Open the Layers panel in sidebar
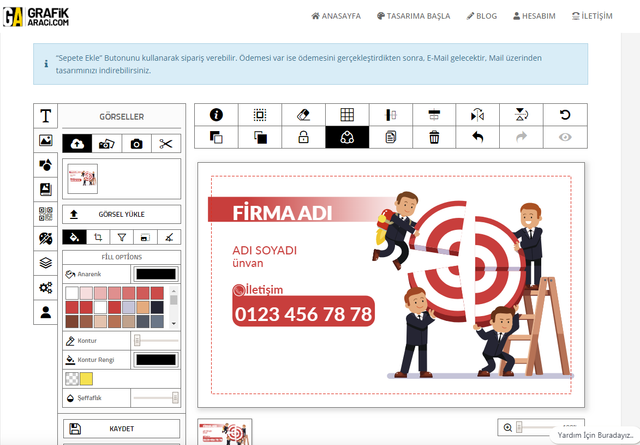This screenshot has height=445, width=640. pyautogui.click(x=45, y=263)
